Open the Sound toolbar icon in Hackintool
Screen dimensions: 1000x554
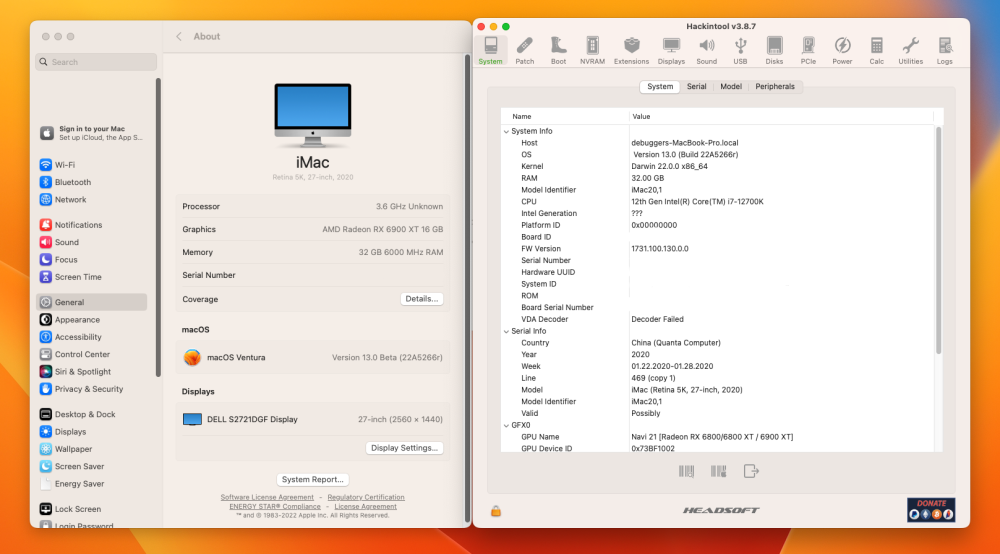[706, 50]
